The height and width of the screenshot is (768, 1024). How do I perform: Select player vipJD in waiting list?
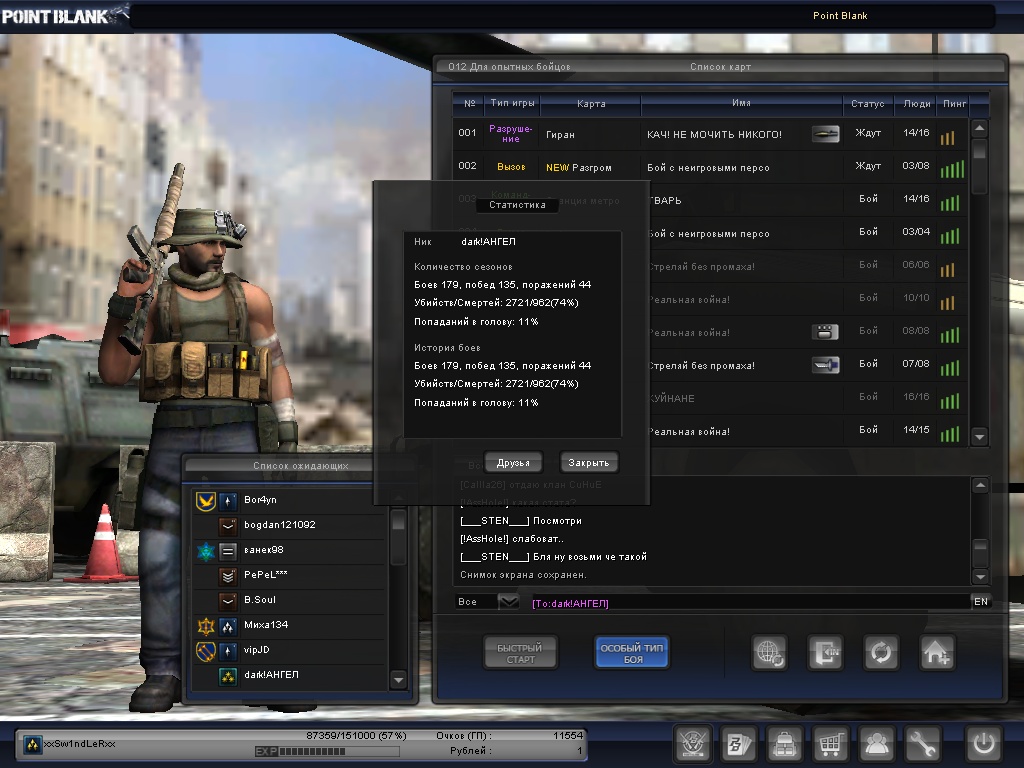(x=289, y=650)
